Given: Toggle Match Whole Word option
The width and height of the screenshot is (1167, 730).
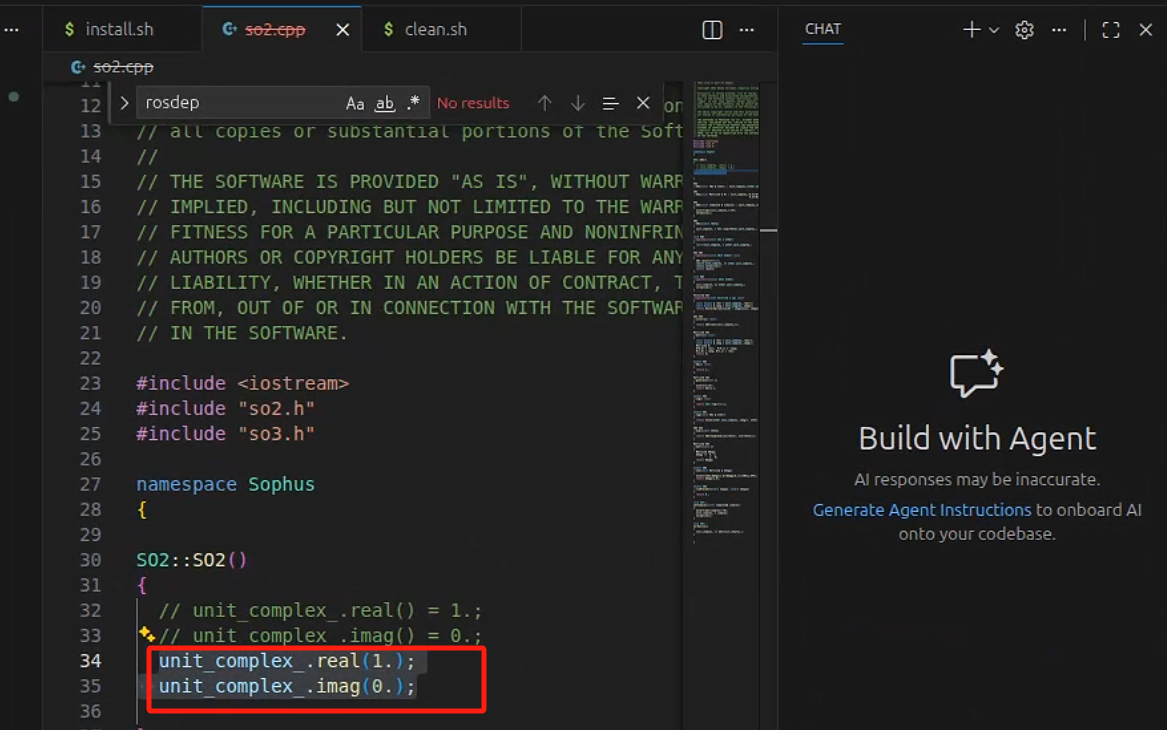Looking at the screenshot, I should click(x=384, y=103).
